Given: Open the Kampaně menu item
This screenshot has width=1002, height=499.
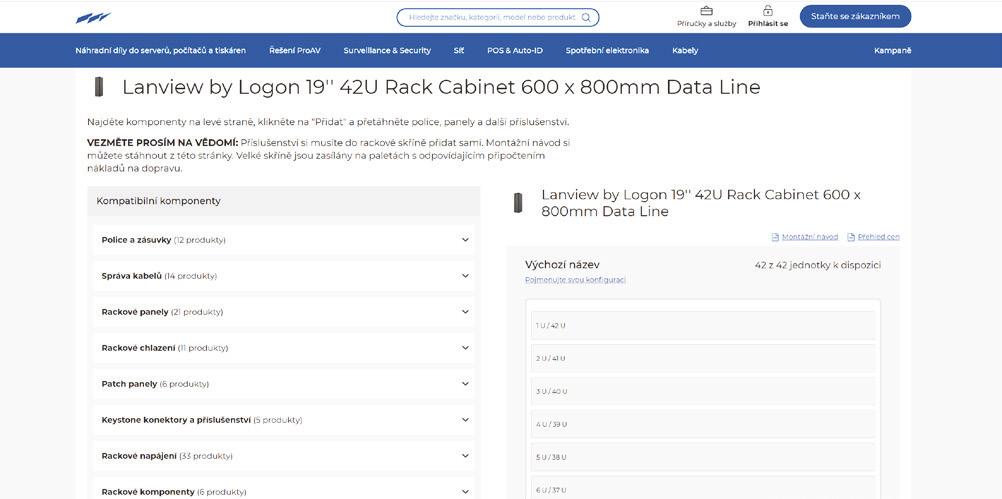Looking at the screenshot, I should click(x=893, y=50).
